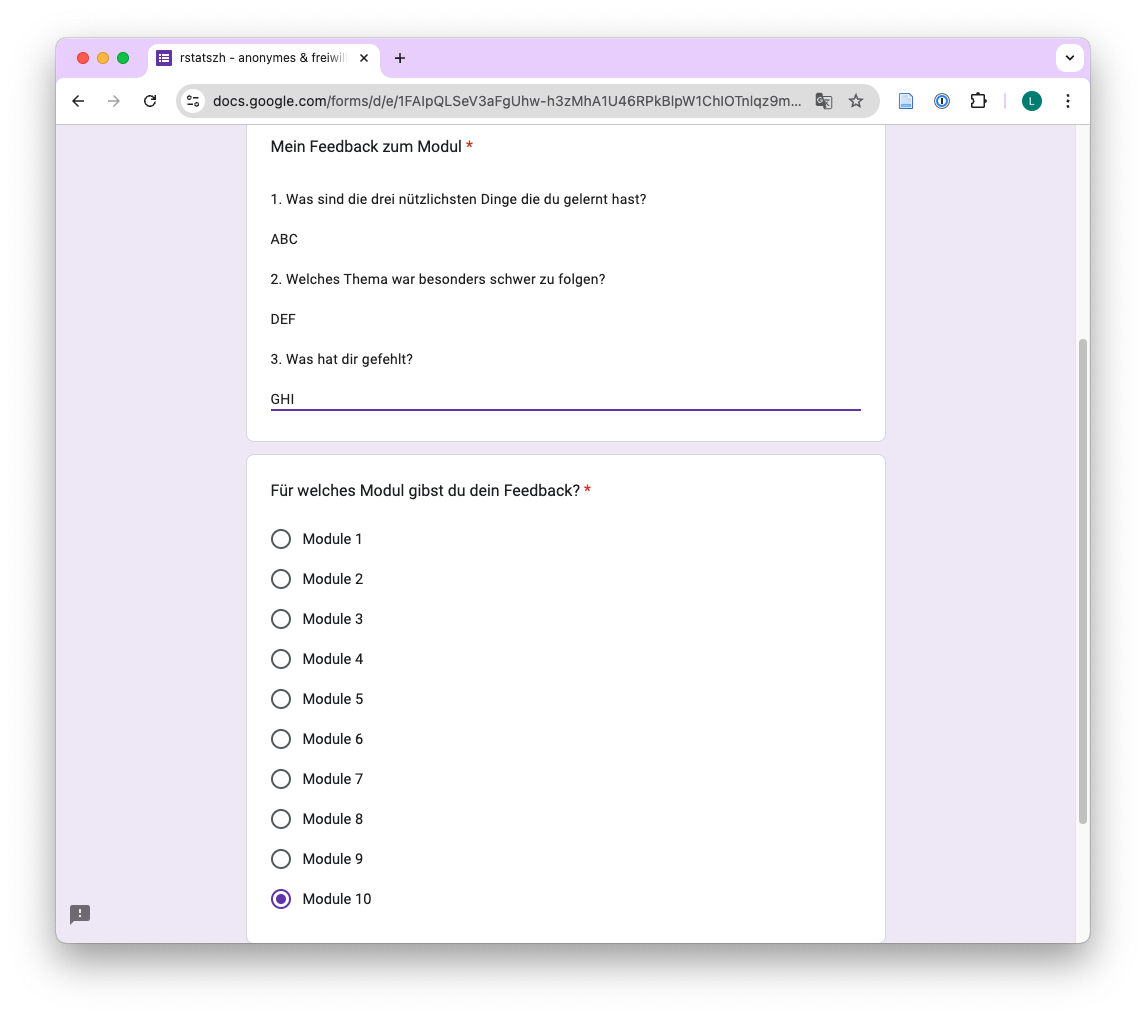Viewport: 1146px width, 1017px height.
Task: Bookmark this page with the star icon
Action: 856,101
